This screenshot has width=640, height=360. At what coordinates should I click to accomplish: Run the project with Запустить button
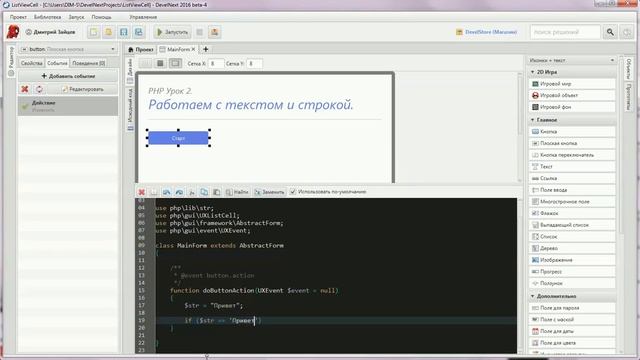pos(172,32)
